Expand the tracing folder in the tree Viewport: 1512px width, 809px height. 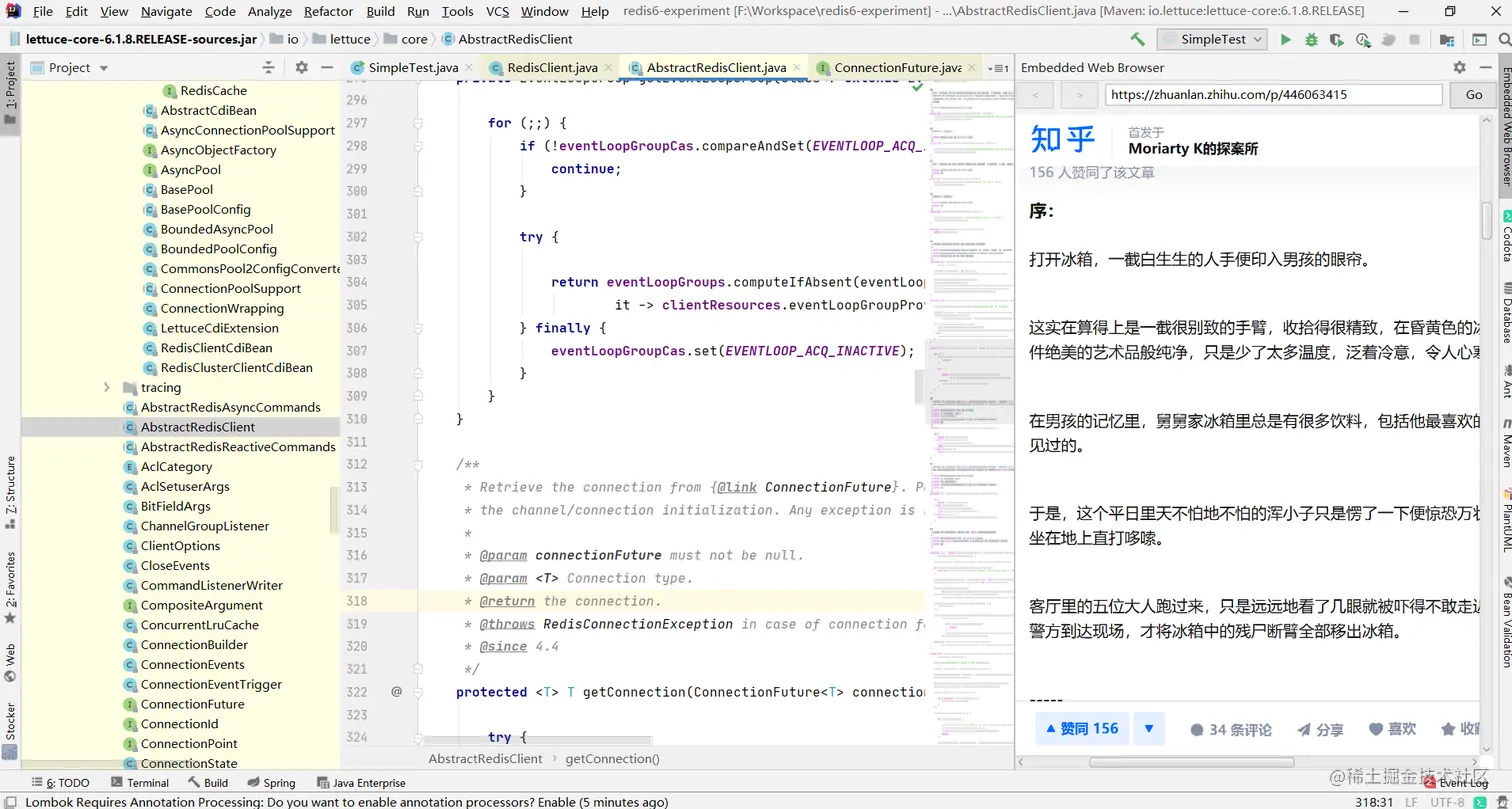coord(107,387)
